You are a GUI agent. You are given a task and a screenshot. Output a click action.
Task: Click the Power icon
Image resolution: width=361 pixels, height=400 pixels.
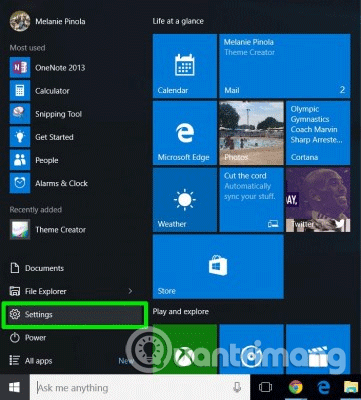(15, 338)
